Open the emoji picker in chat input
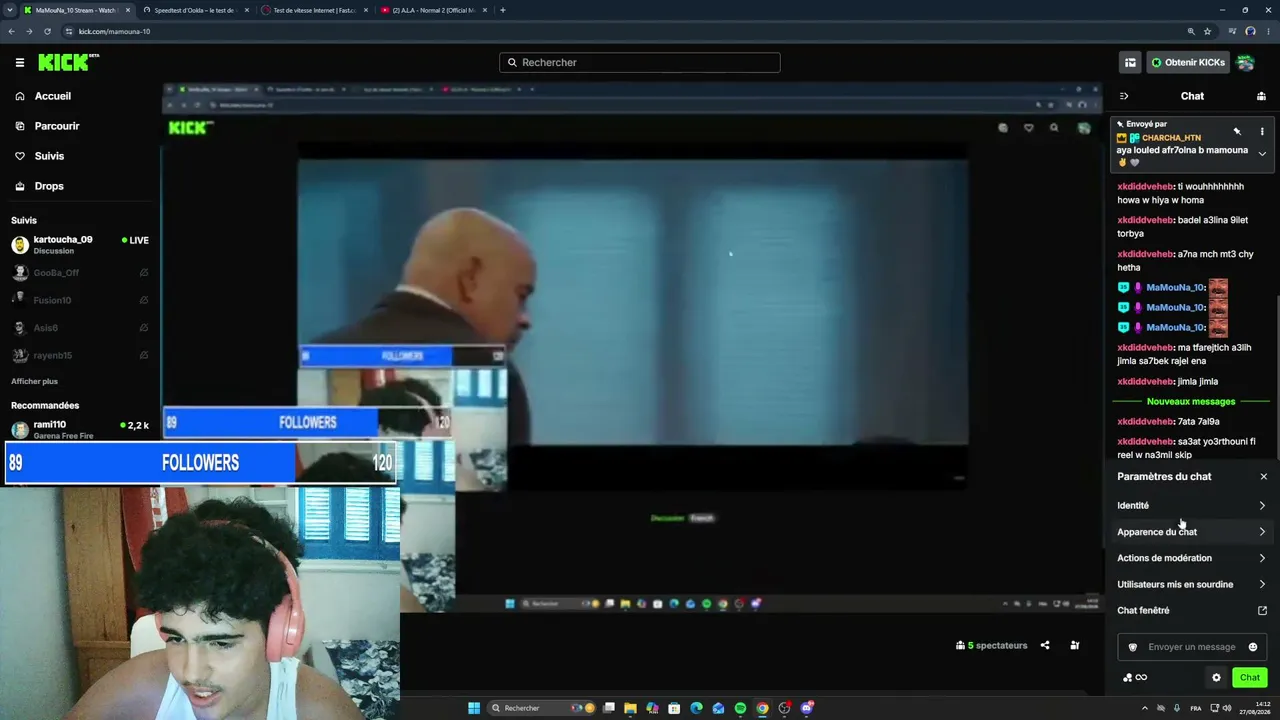The image size is (1280, 720). tap(1252, 647)
